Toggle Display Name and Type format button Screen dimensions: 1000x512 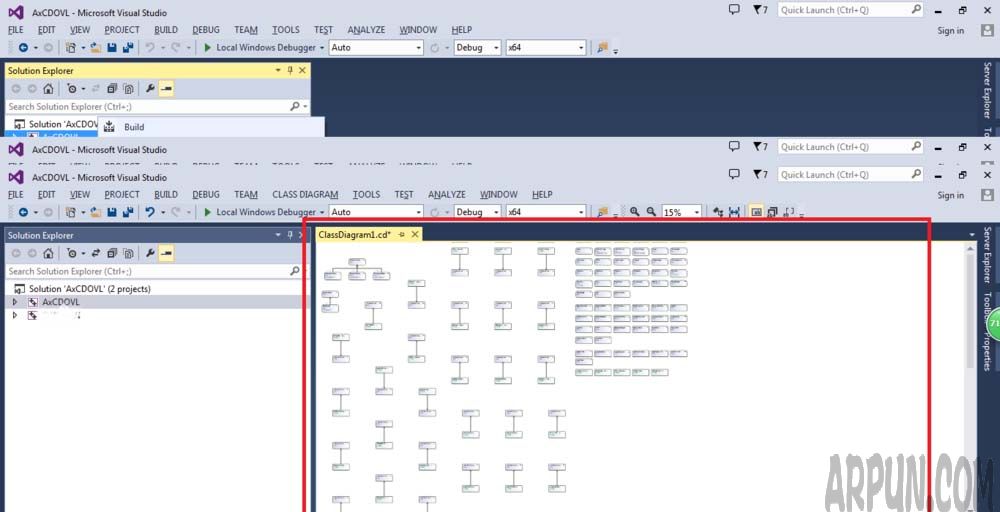point(772,212)
